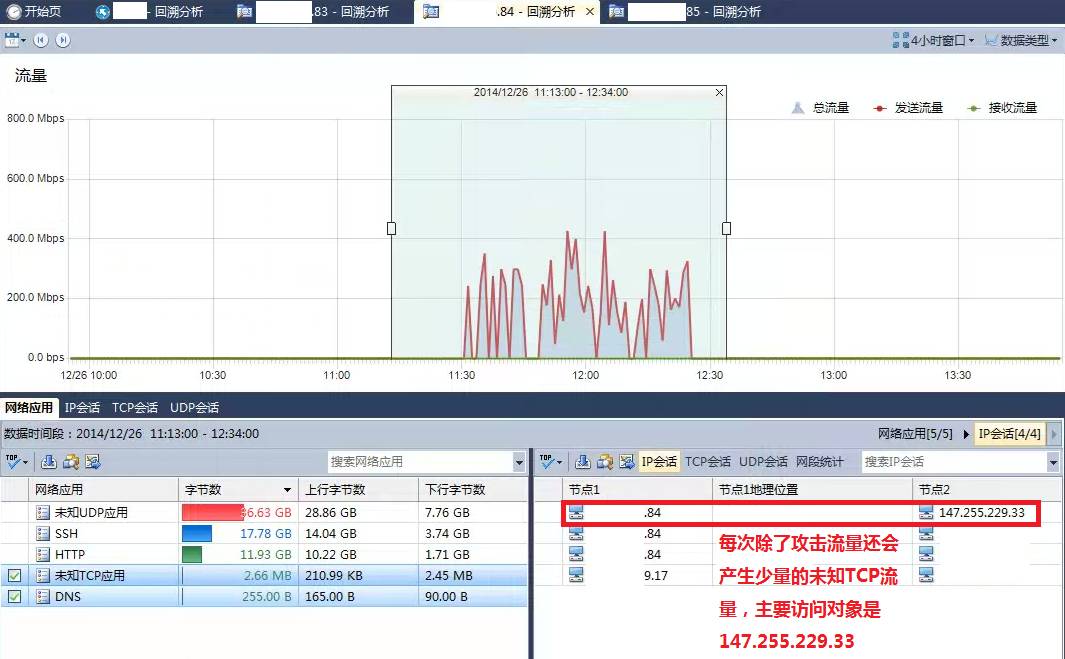Click the right selection handle on chart
The image size is (1065, 659).
(x=726, y=228)
